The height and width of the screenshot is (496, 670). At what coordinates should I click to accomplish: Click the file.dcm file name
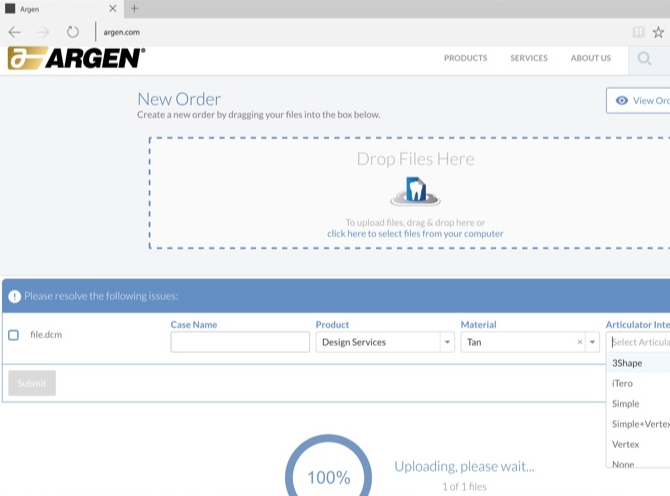coord(46,335)
